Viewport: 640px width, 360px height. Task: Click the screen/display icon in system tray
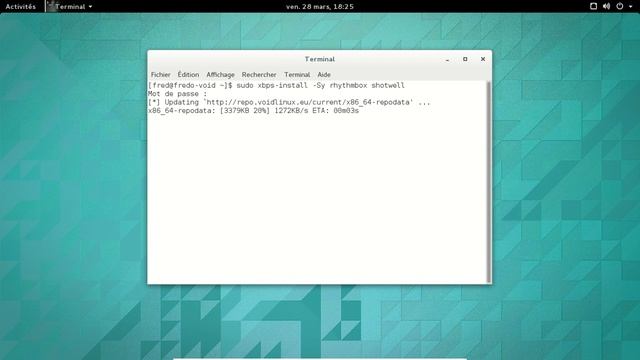click(x=593, y=6)
